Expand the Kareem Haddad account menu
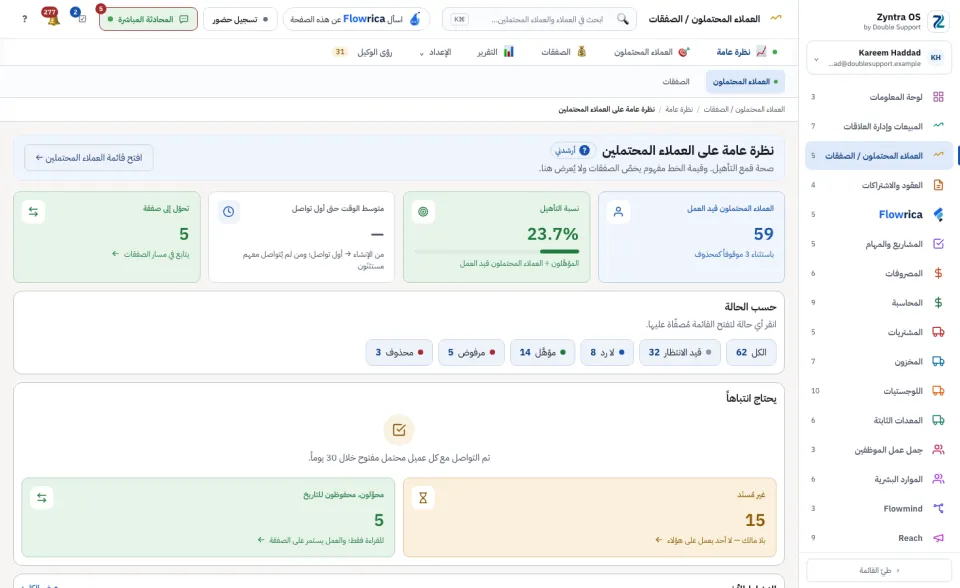Viewport: 960px width, 588px height. pyautogui.click(x=879, y=58)
